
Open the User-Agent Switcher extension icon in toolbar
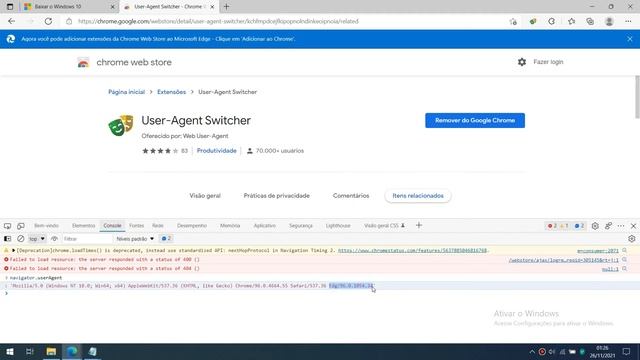533,22
